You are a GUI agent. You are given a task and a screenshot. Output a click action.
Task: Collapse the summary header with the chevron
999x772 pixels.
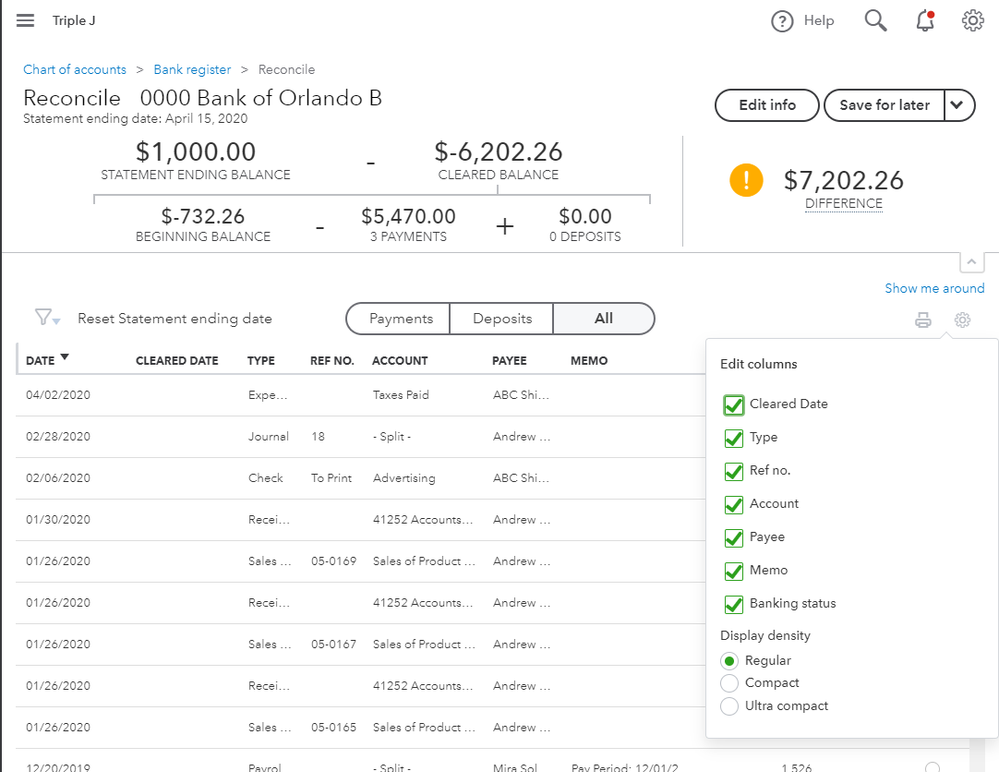[x=969, y=262]
